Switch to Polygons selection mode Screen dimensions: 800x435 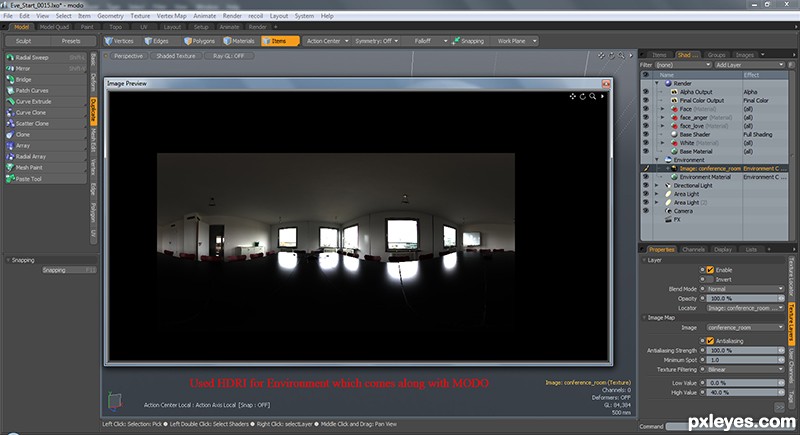[199, 41]
